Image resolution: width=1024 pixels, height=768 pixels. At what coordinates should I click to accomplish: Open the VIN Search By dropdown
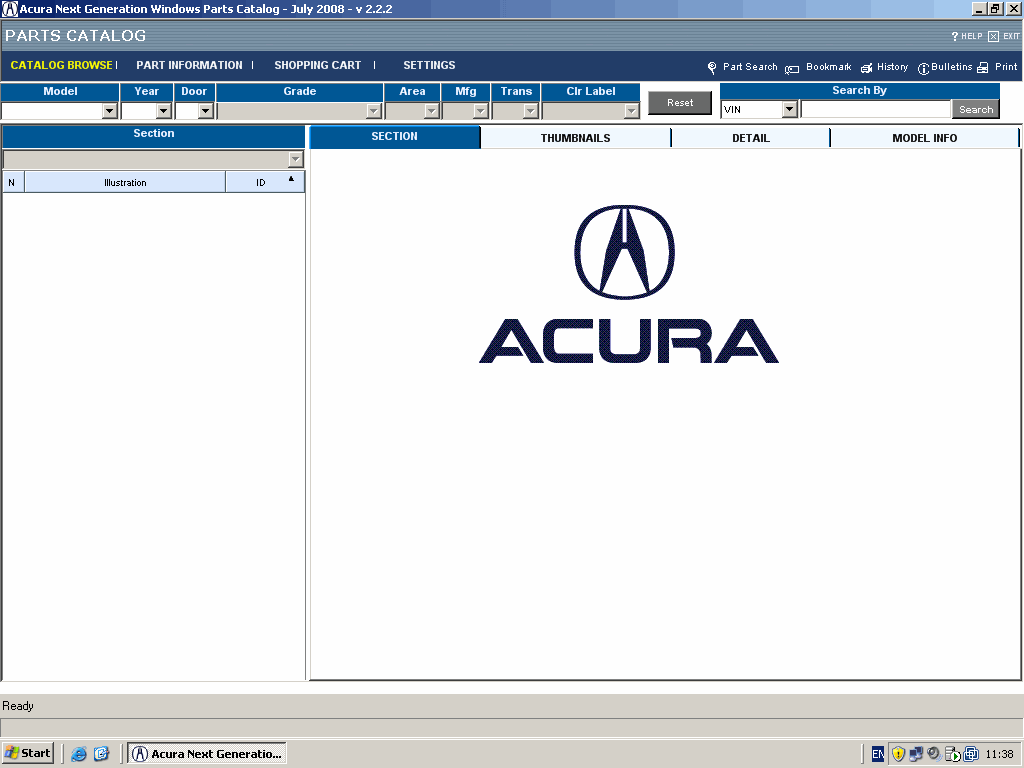789,109
